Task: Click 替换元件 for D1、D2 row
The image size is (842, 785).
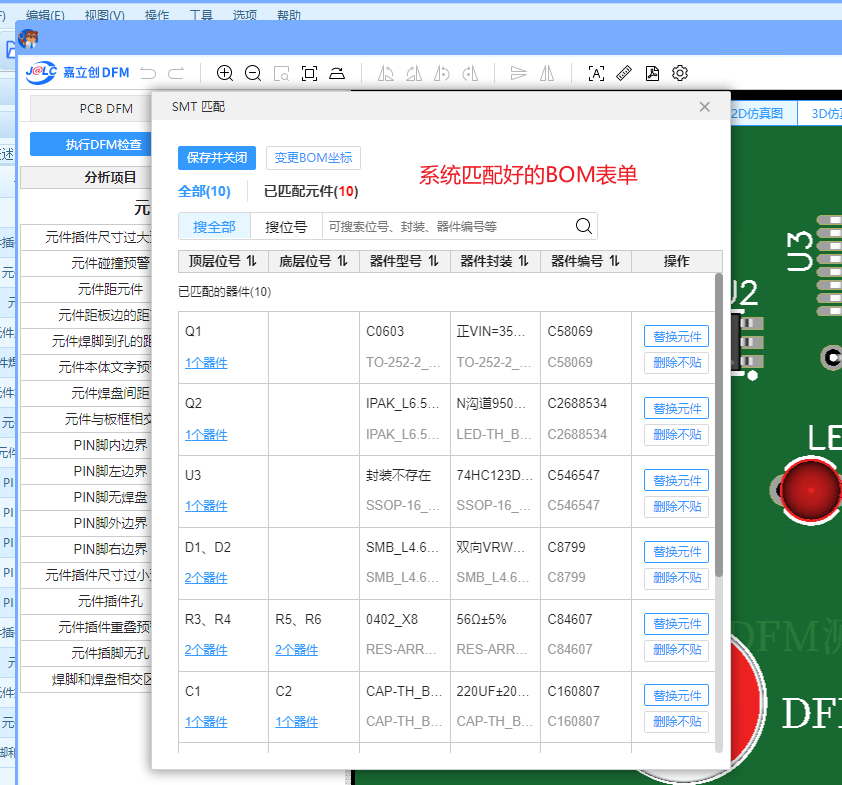Action: 677,552
